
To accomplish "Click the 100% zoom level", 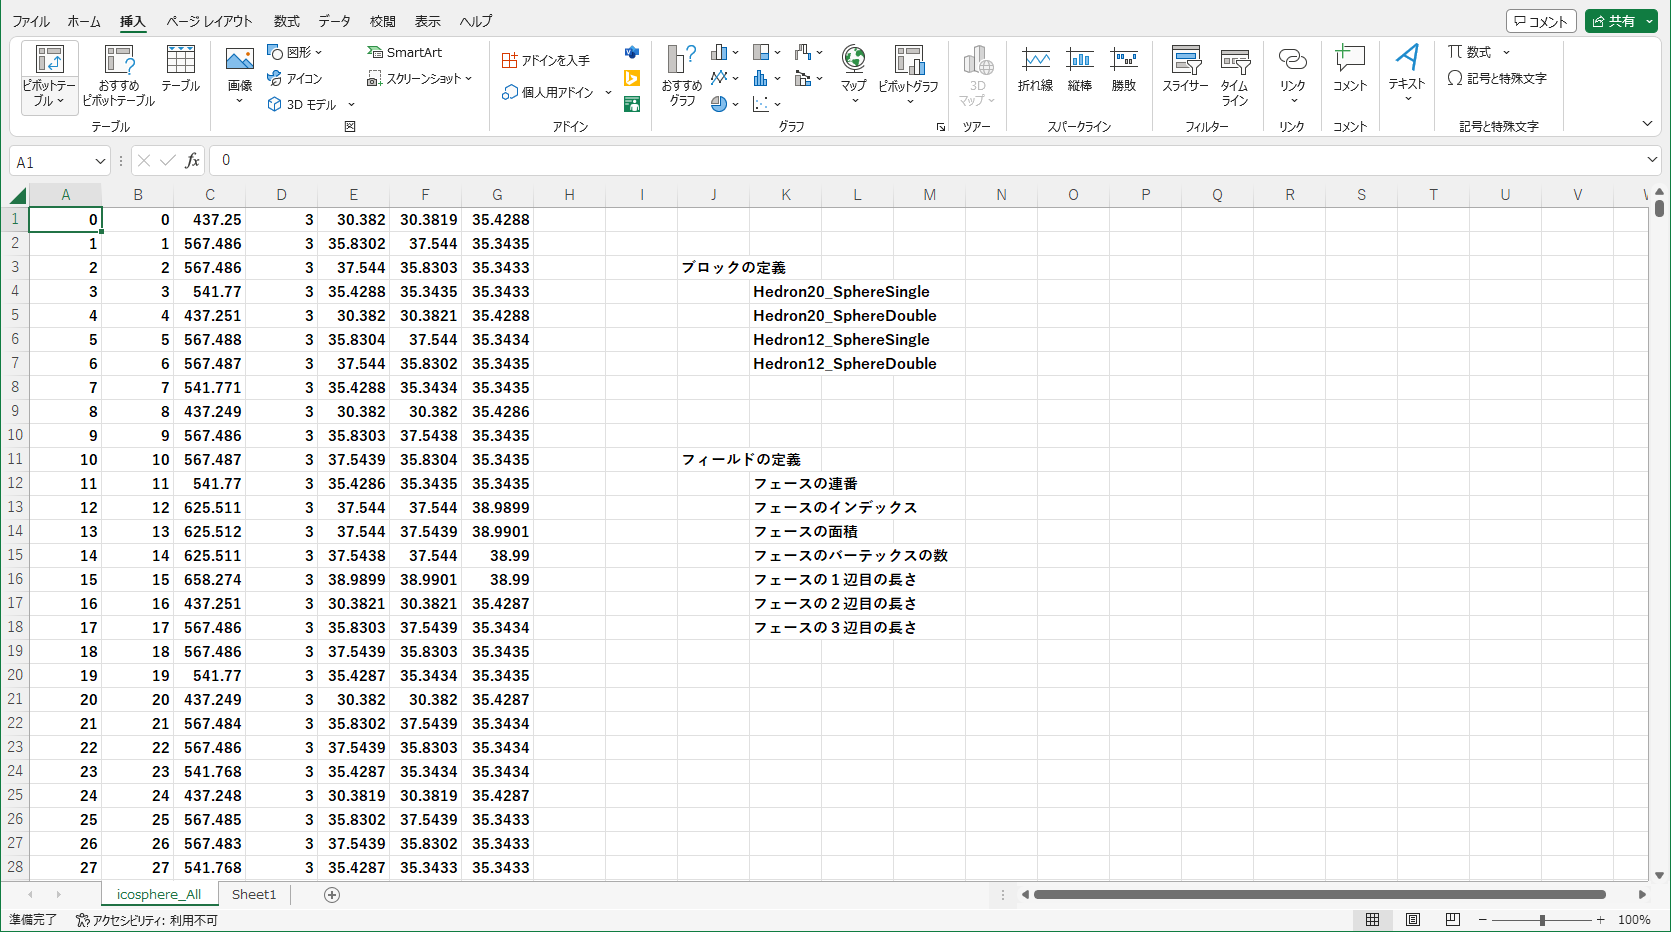I will [x=1634, y=920].
